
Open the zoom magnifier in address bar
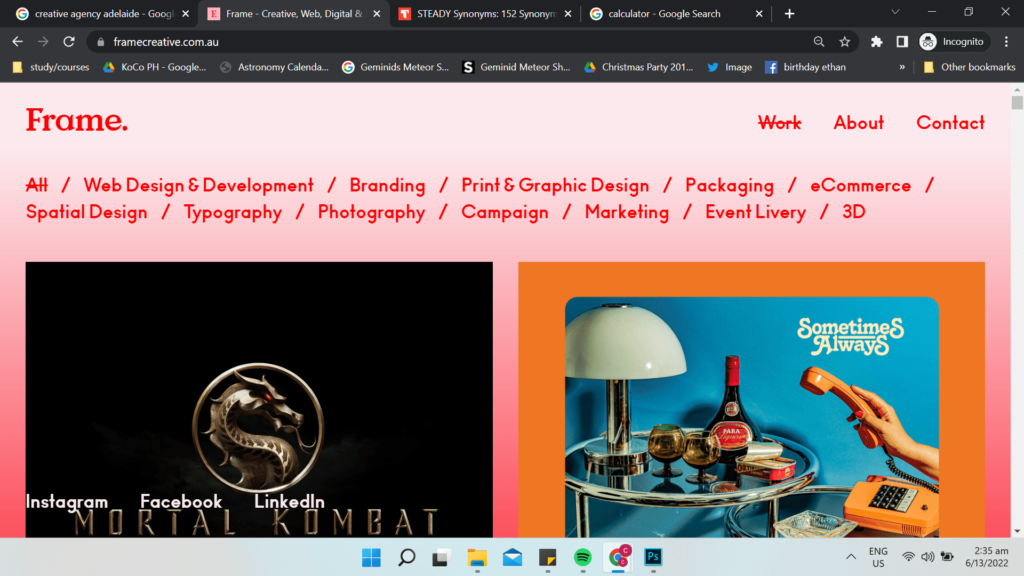818,42
